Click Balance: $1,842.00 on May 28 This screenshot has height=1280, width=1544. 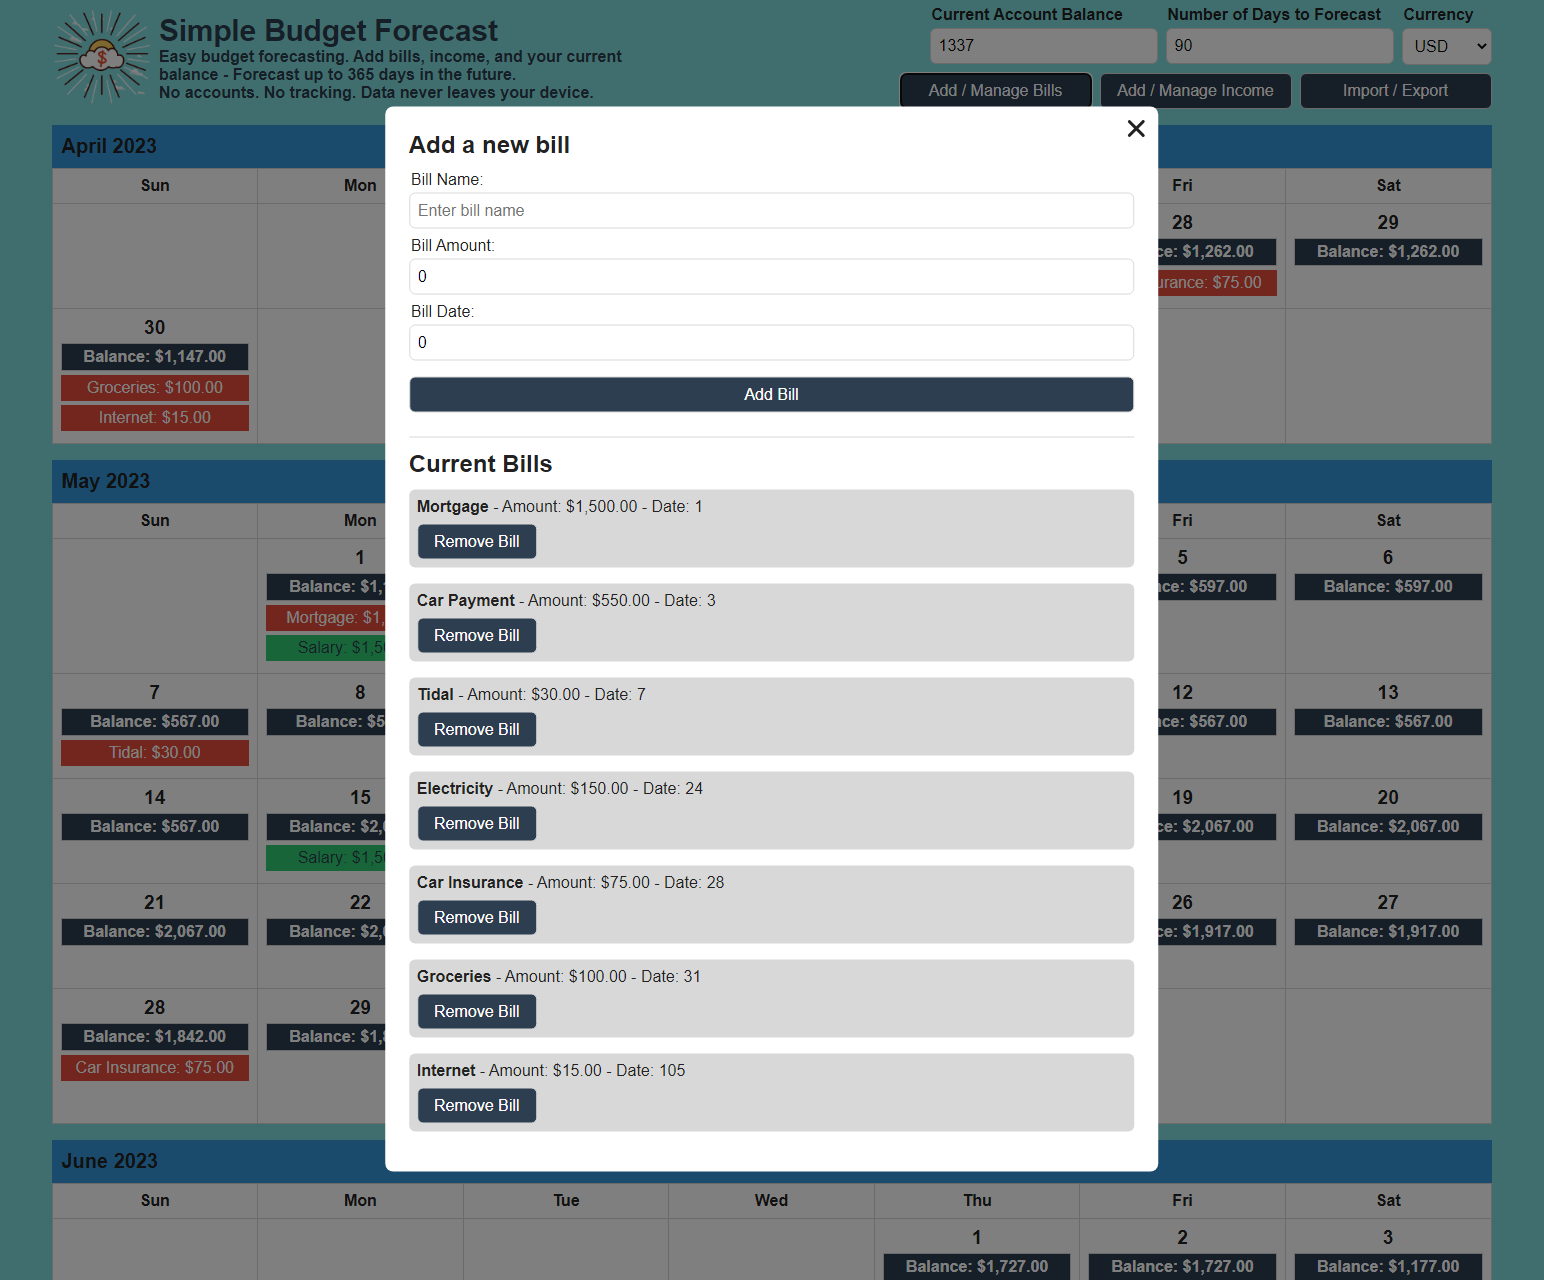pyautogui.click(x=155, y=1036)
